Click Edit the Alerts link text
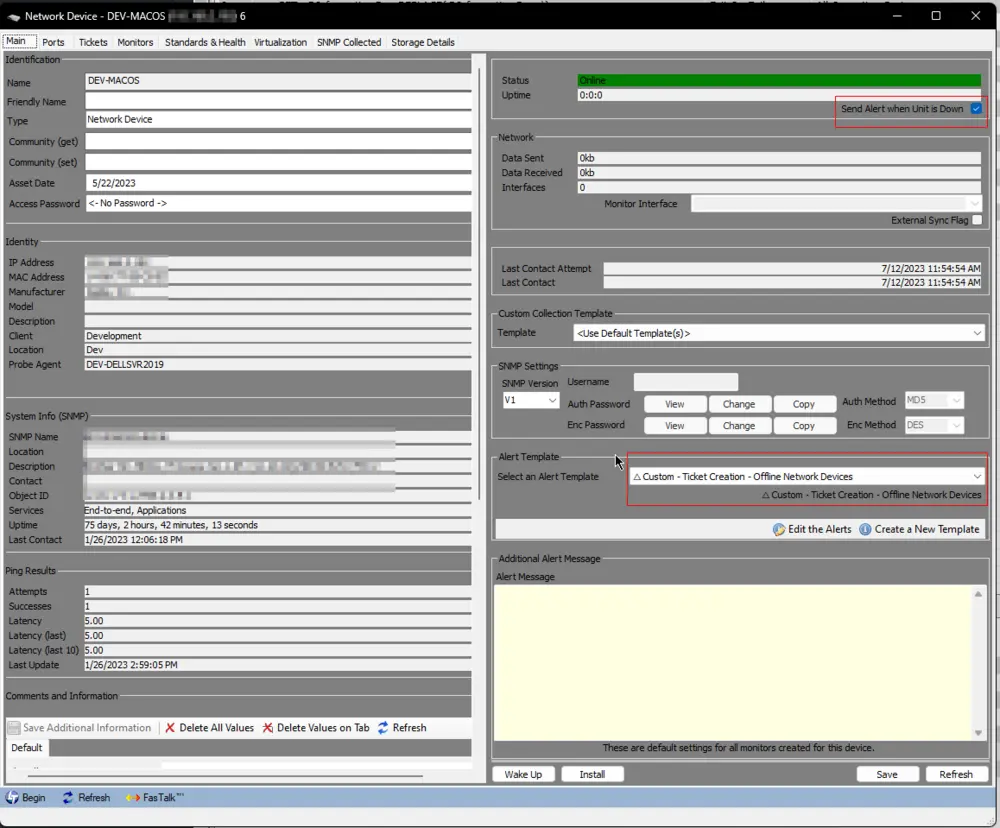Image resolution: width=1000 pixels, height=828 pixels. coord(820,529)
